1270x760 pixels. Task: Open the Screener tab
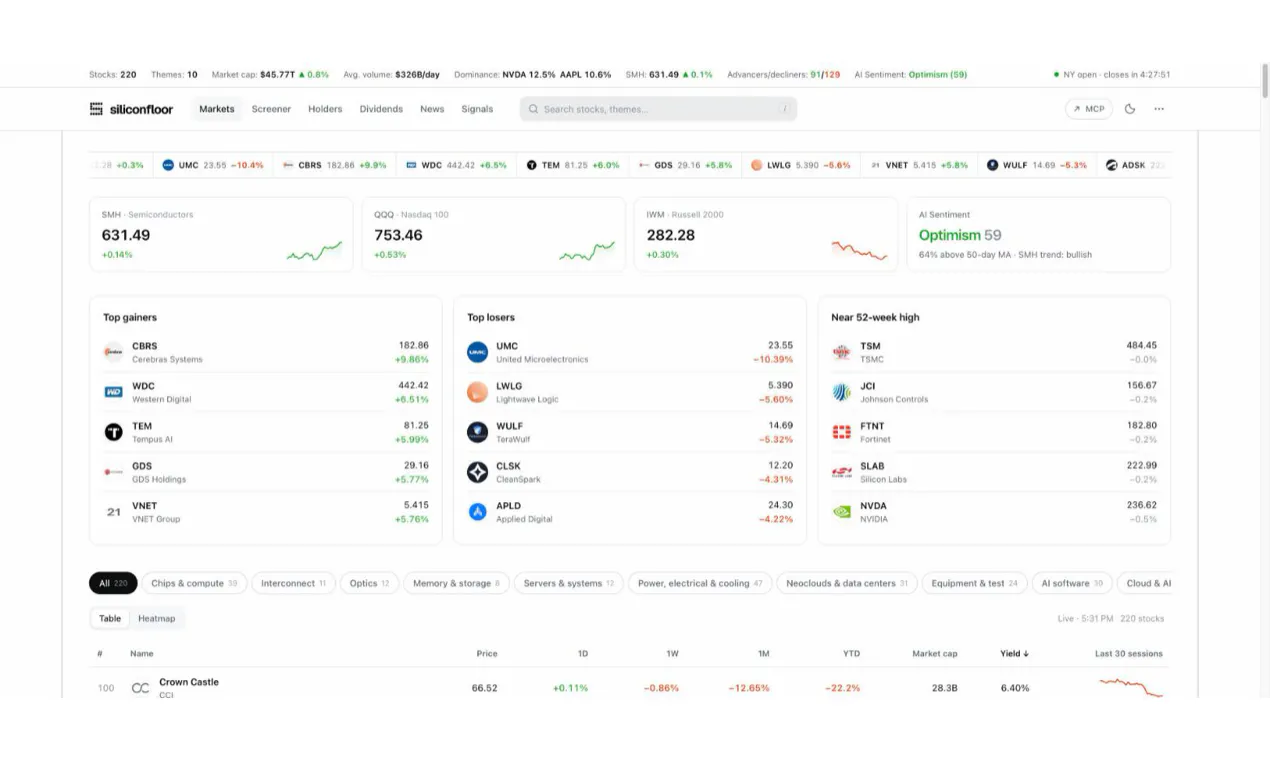tap(271, 109)
